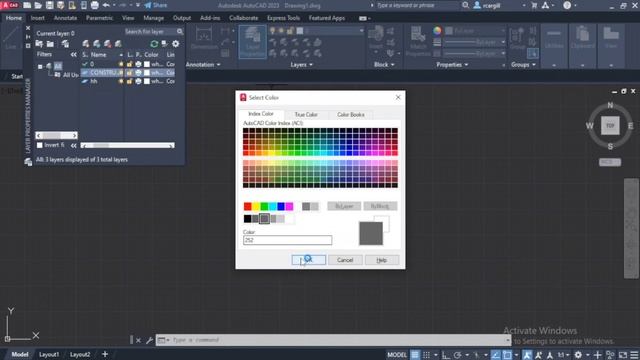Click the Undo arrow in quick access toolbar
640x360 pixels.
[106, 5]
